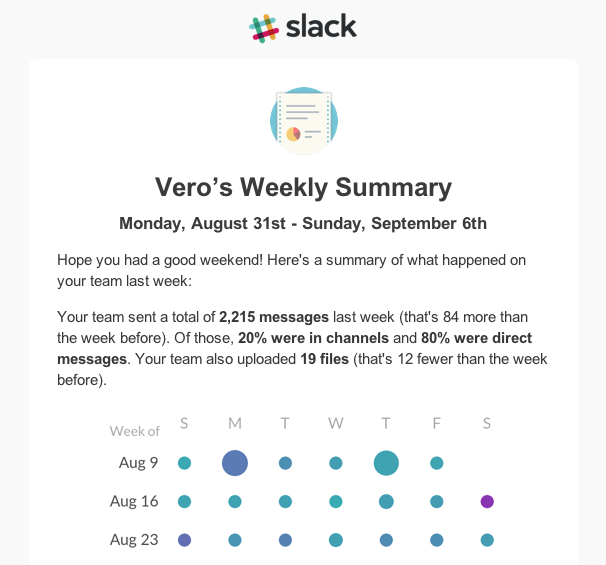Screen dimensions: 606x565
Task: Click the Aug 16 week label
Action: [x=135, y=501]
